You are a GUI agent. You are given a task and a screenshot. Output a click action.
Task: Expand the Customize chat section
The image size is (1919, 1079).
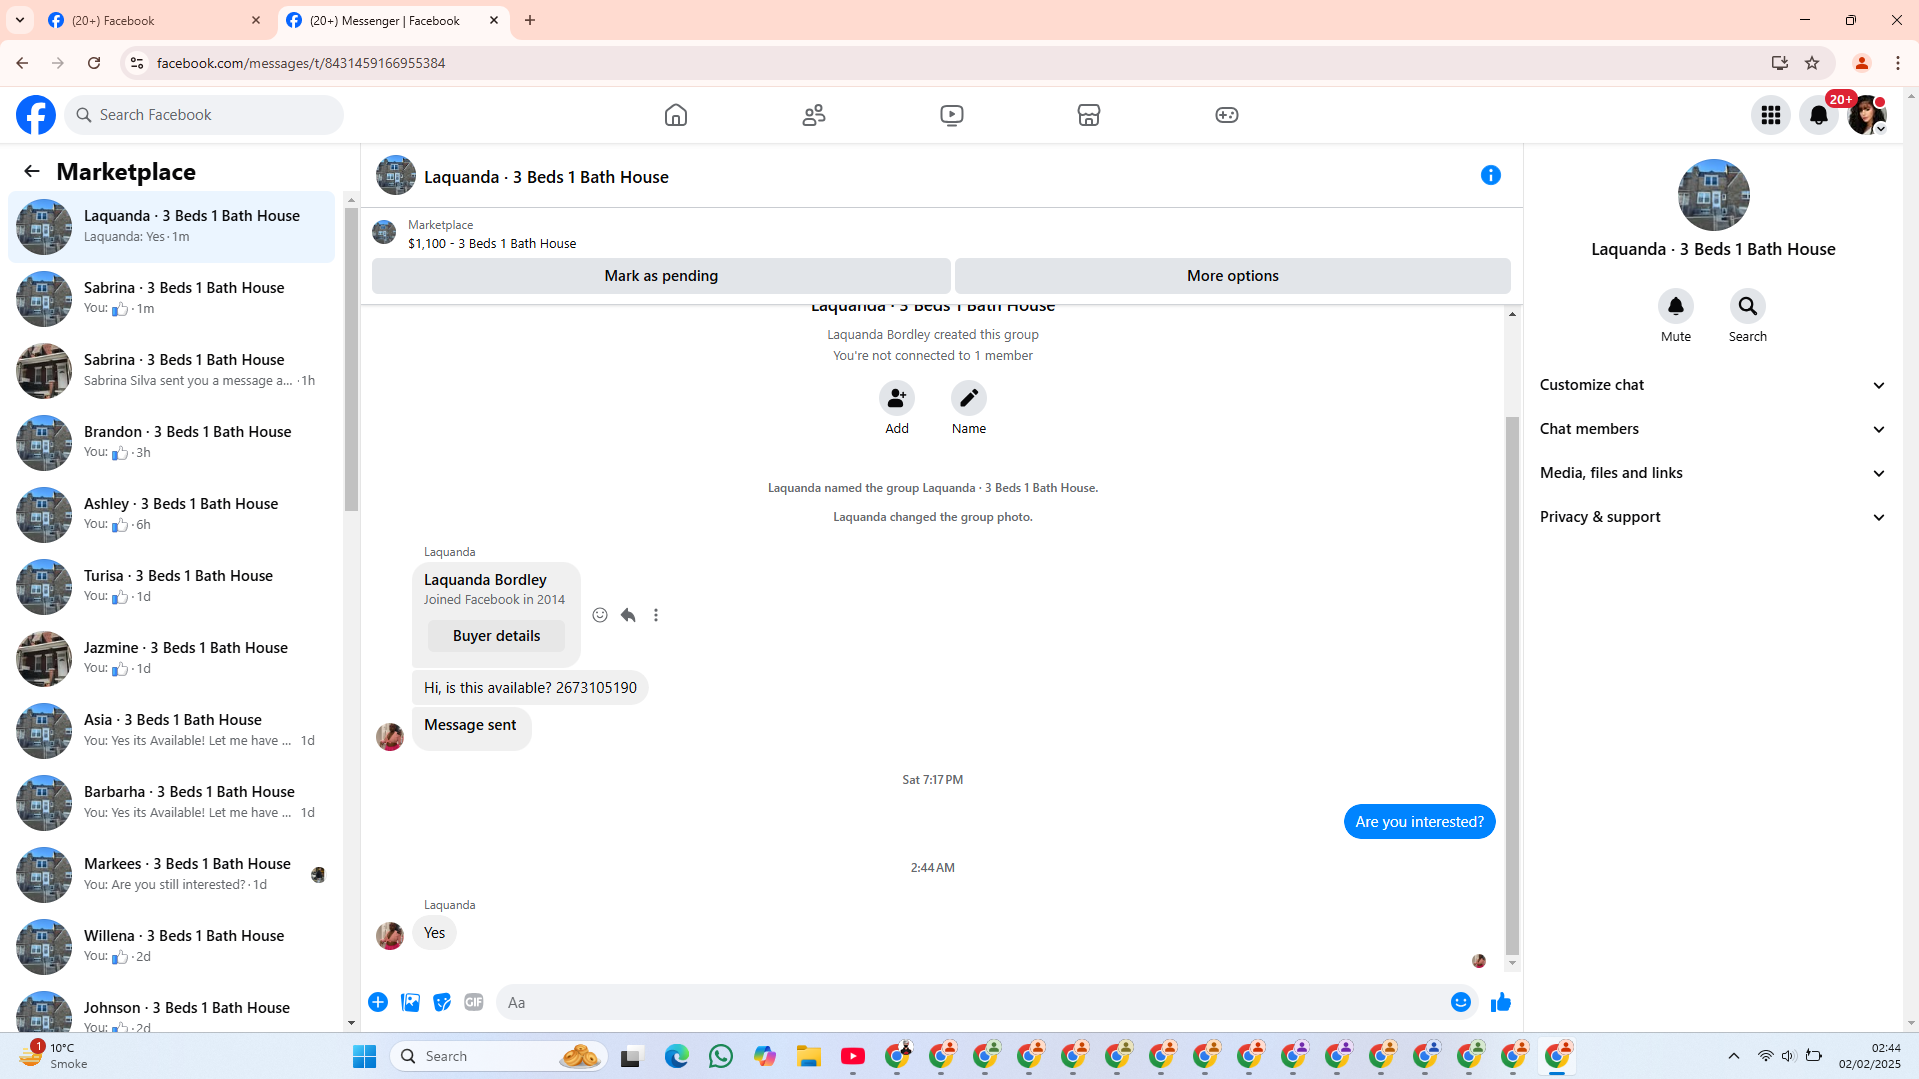pyautogui.click(x=1713, y=385)
